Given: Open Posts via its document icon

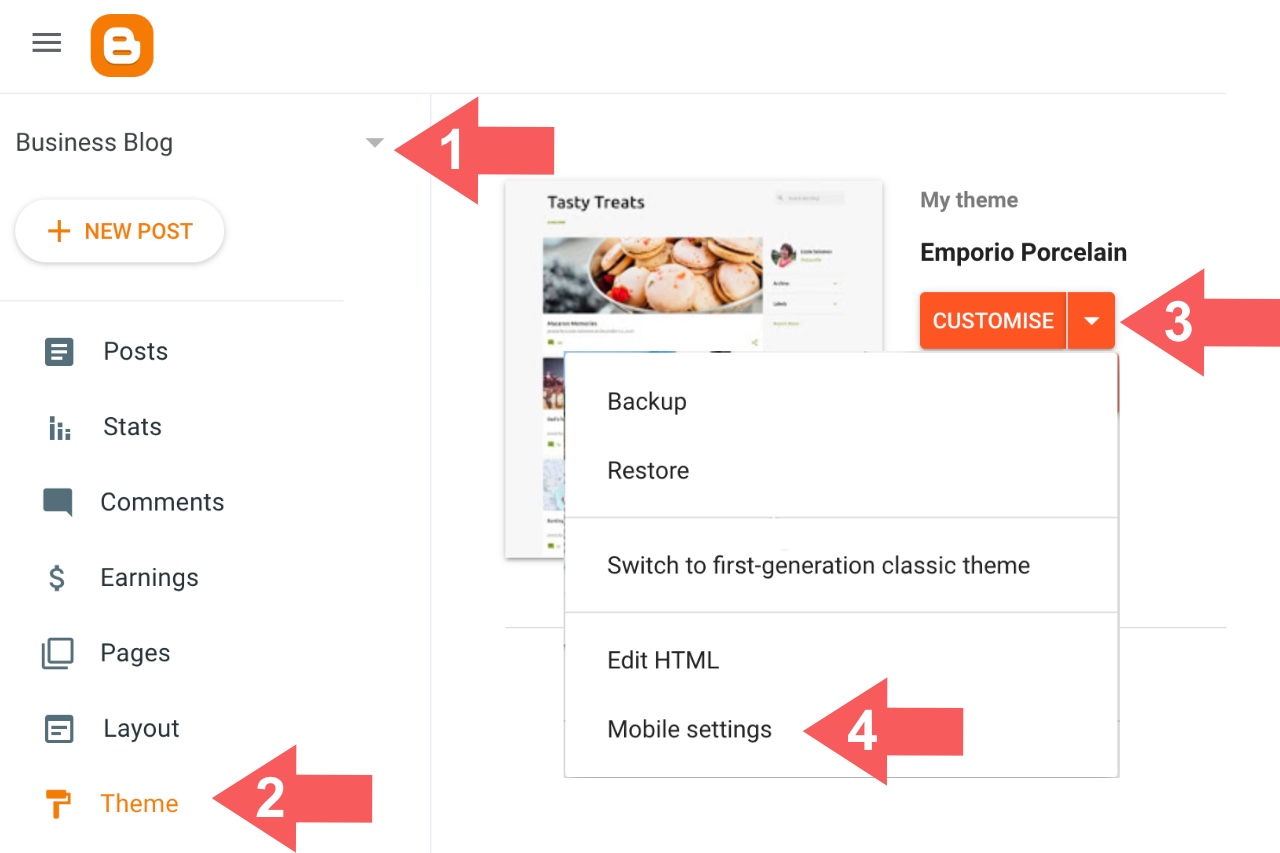Looking at the screenshot, I should (x=59, y=352).
